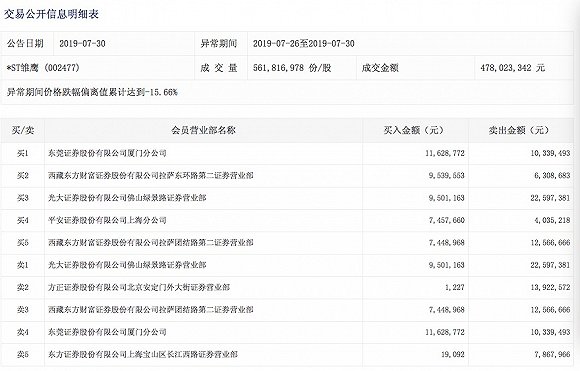The image size is (580, 371).
Task: Click buy amount 11,628,772 in the 买1 row
Action: pyautogui.click(x=445, y=153)
